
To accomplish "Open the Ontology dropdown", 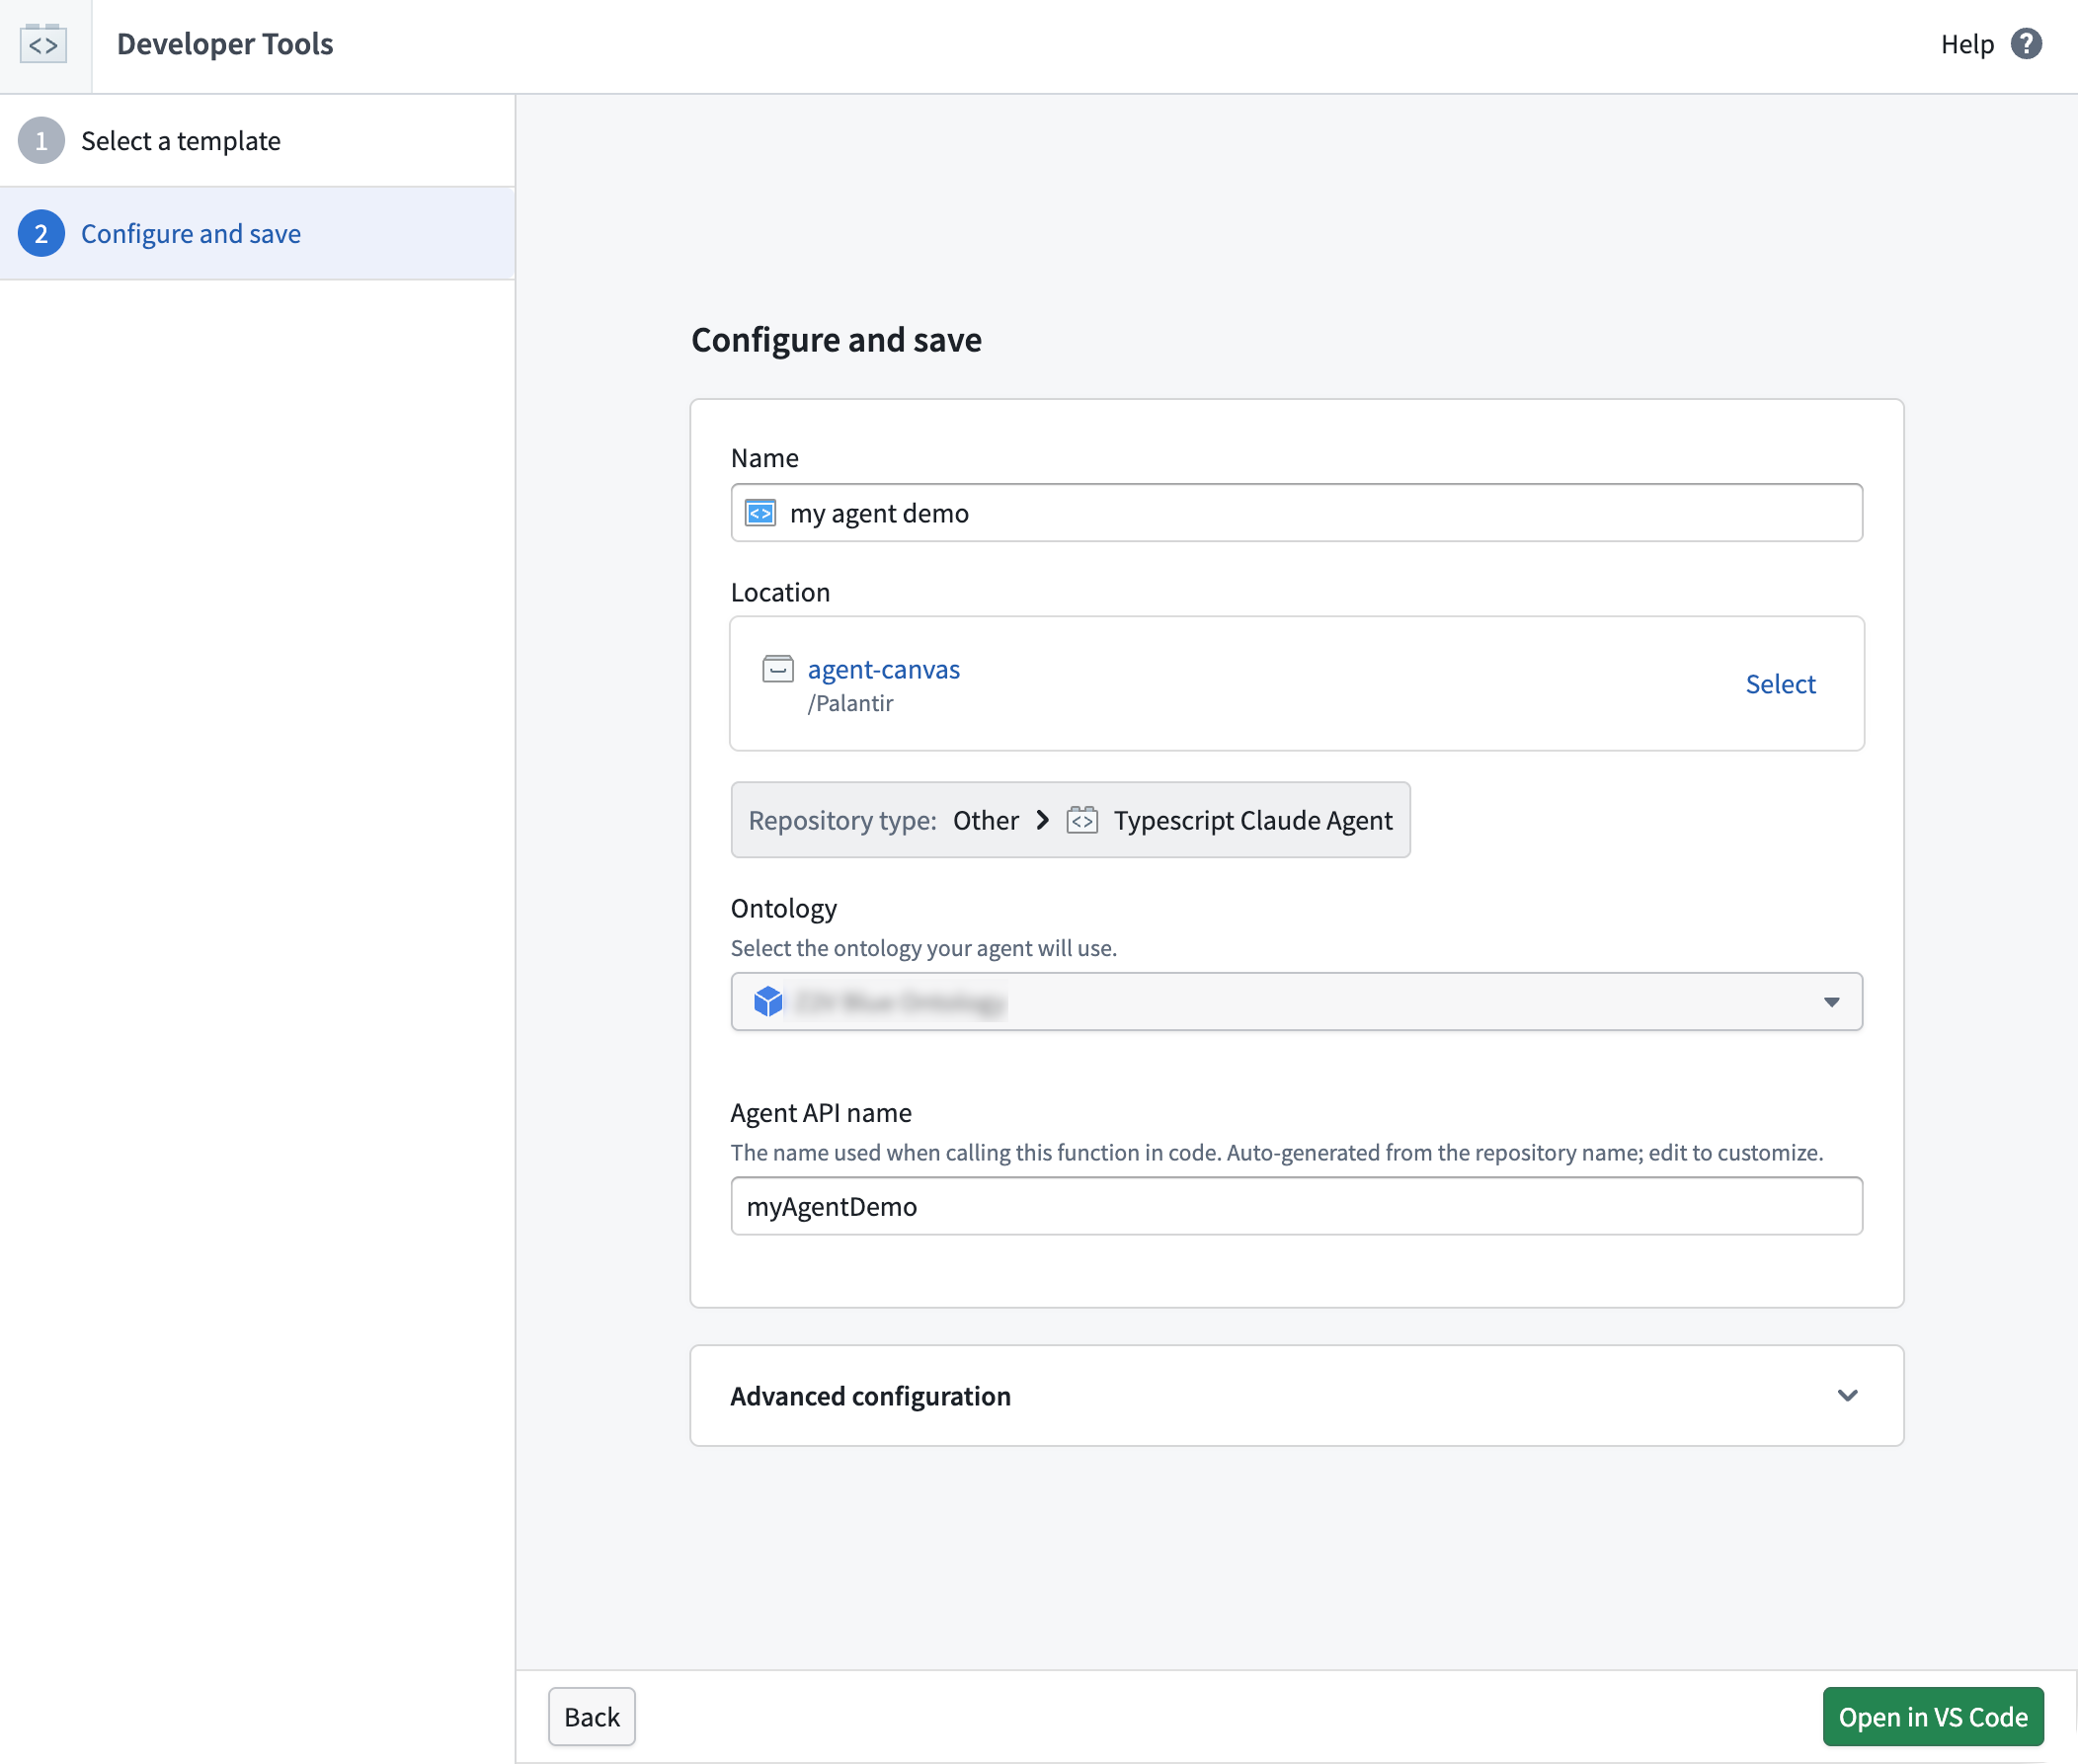I will (x=1296, y=1001).
